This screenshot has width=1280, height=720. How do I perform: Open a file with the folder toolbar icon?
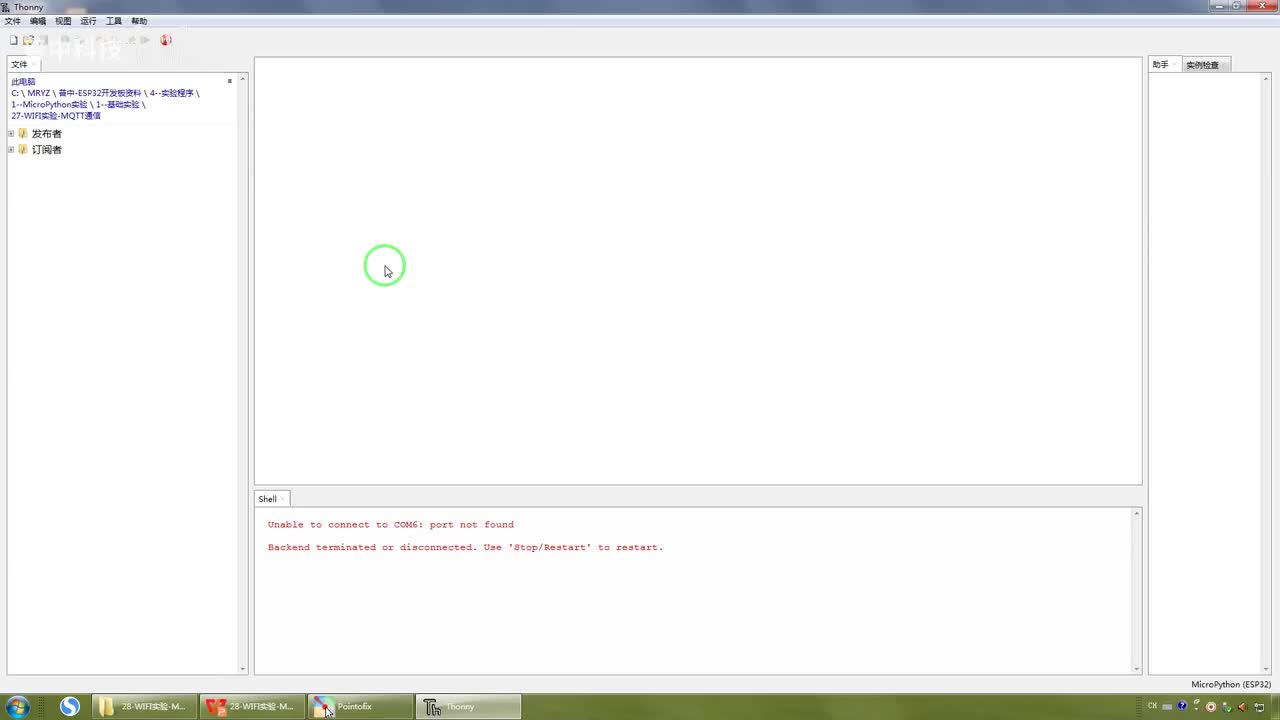pyautogui.click(x=28, y=40)
